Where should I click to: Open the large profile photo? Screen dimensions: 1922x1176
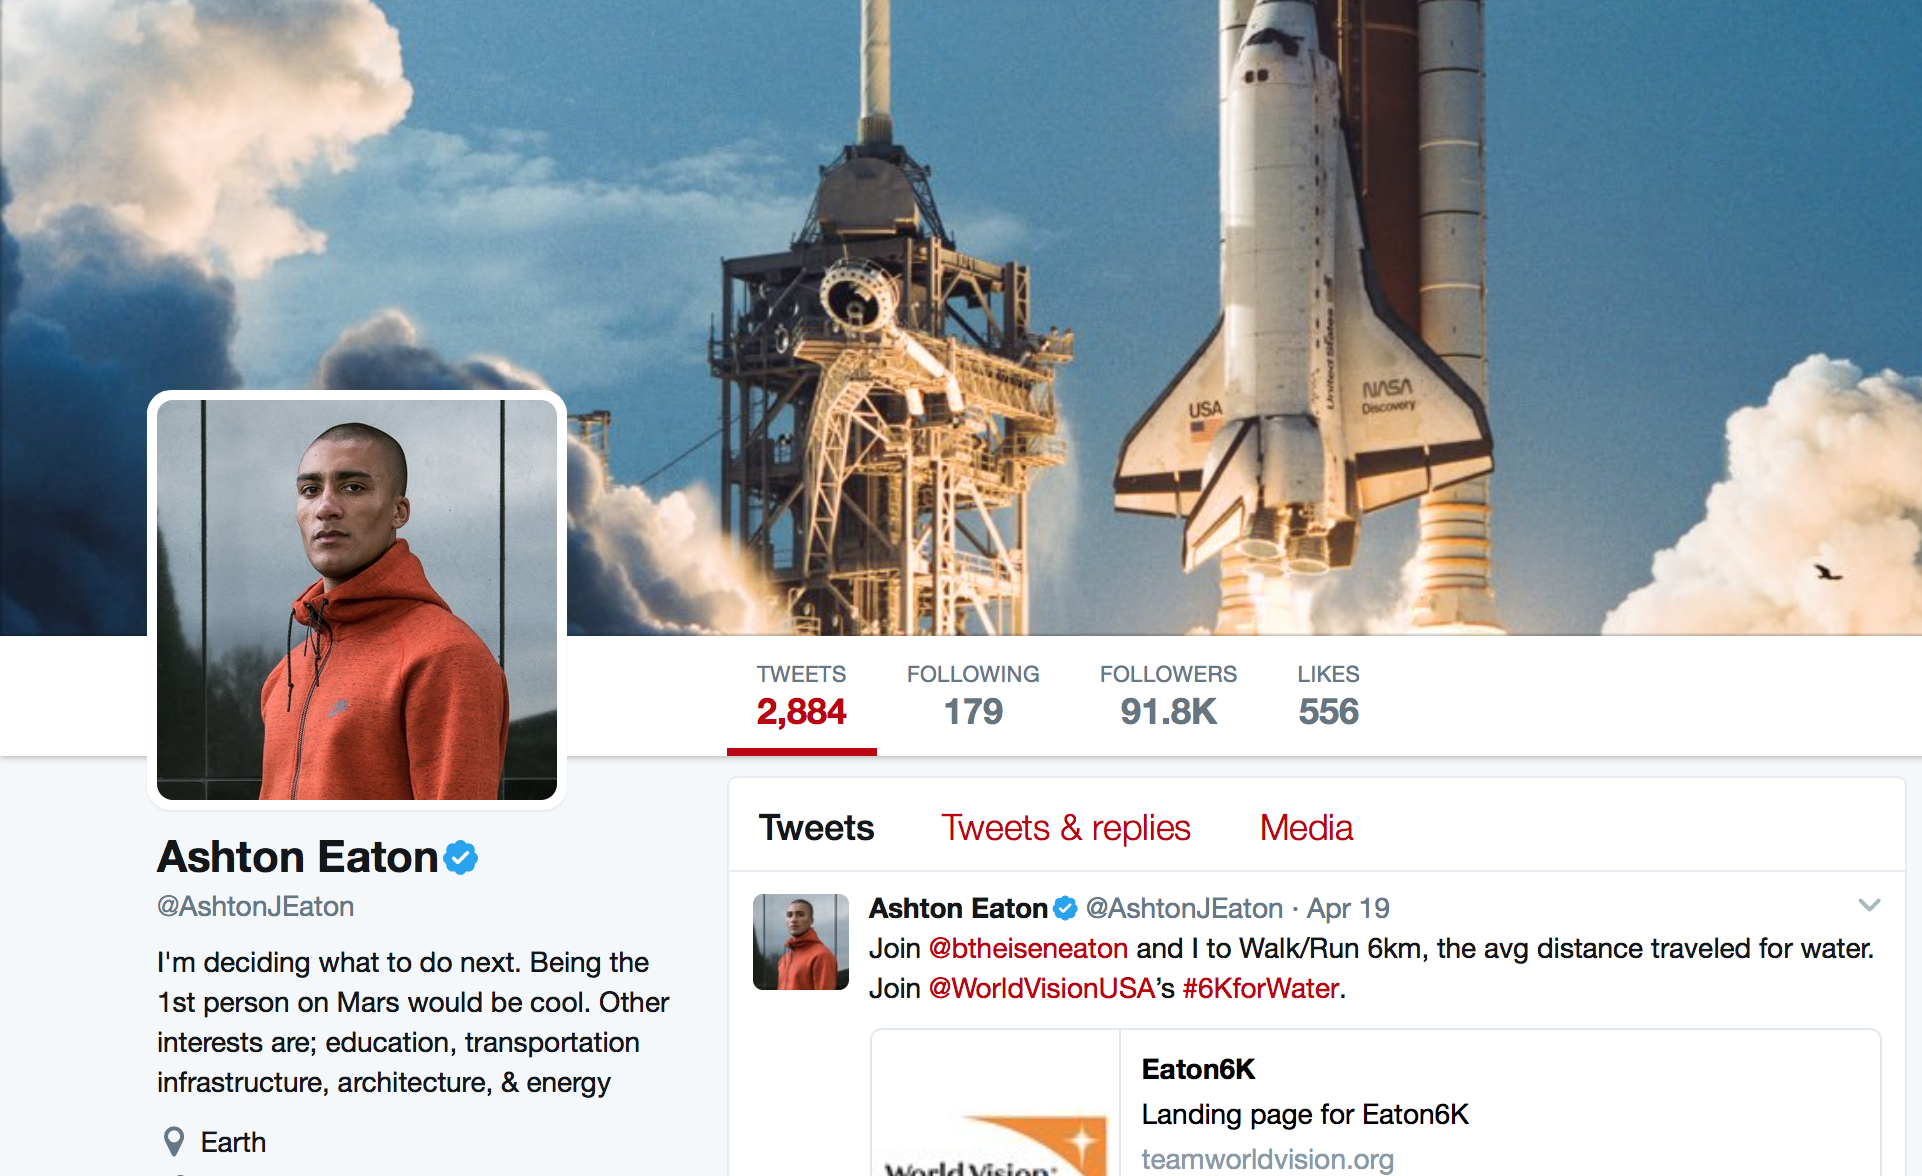(357, 600)
